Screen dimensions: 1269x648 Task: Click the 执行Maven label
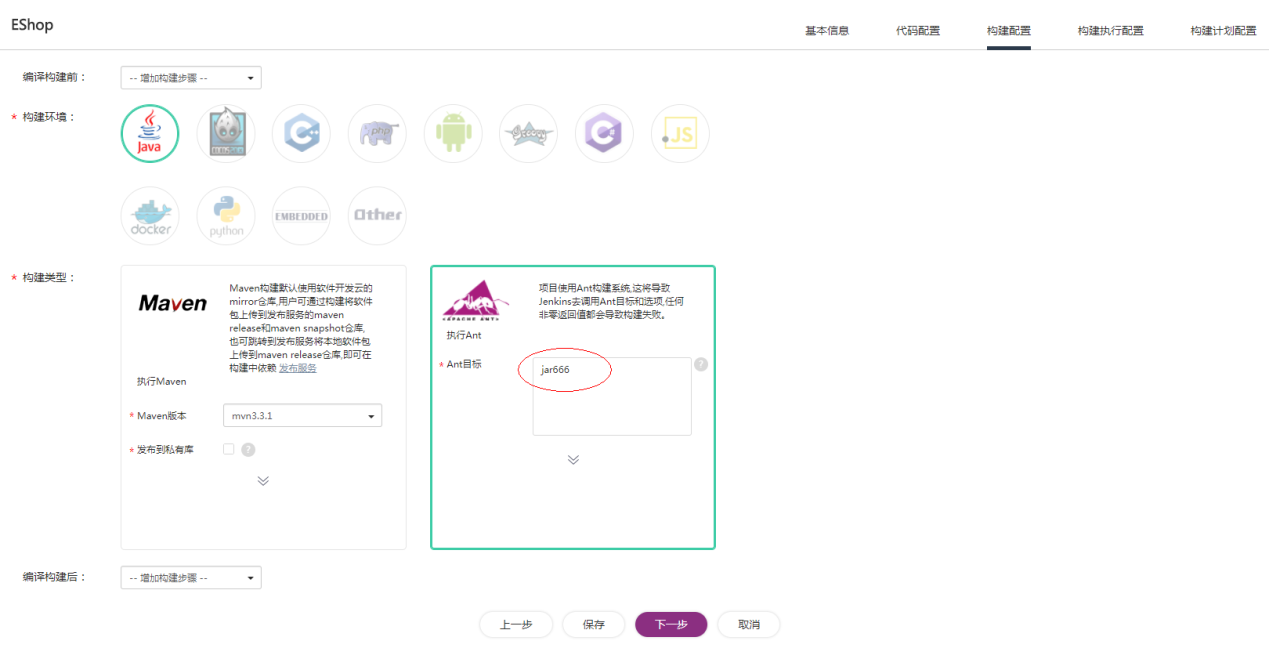click(x=162, y=381)
